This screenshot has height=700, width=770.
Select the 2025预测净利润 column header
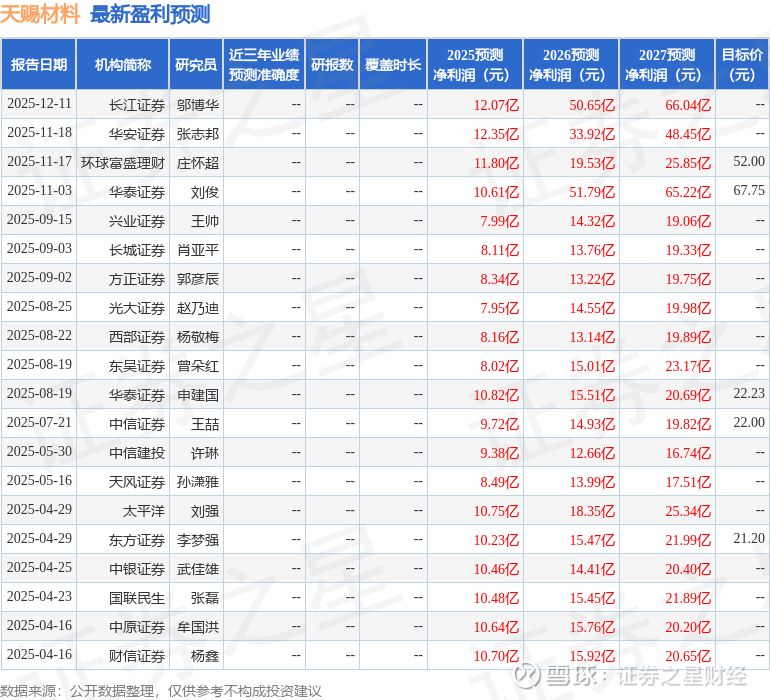475,64
